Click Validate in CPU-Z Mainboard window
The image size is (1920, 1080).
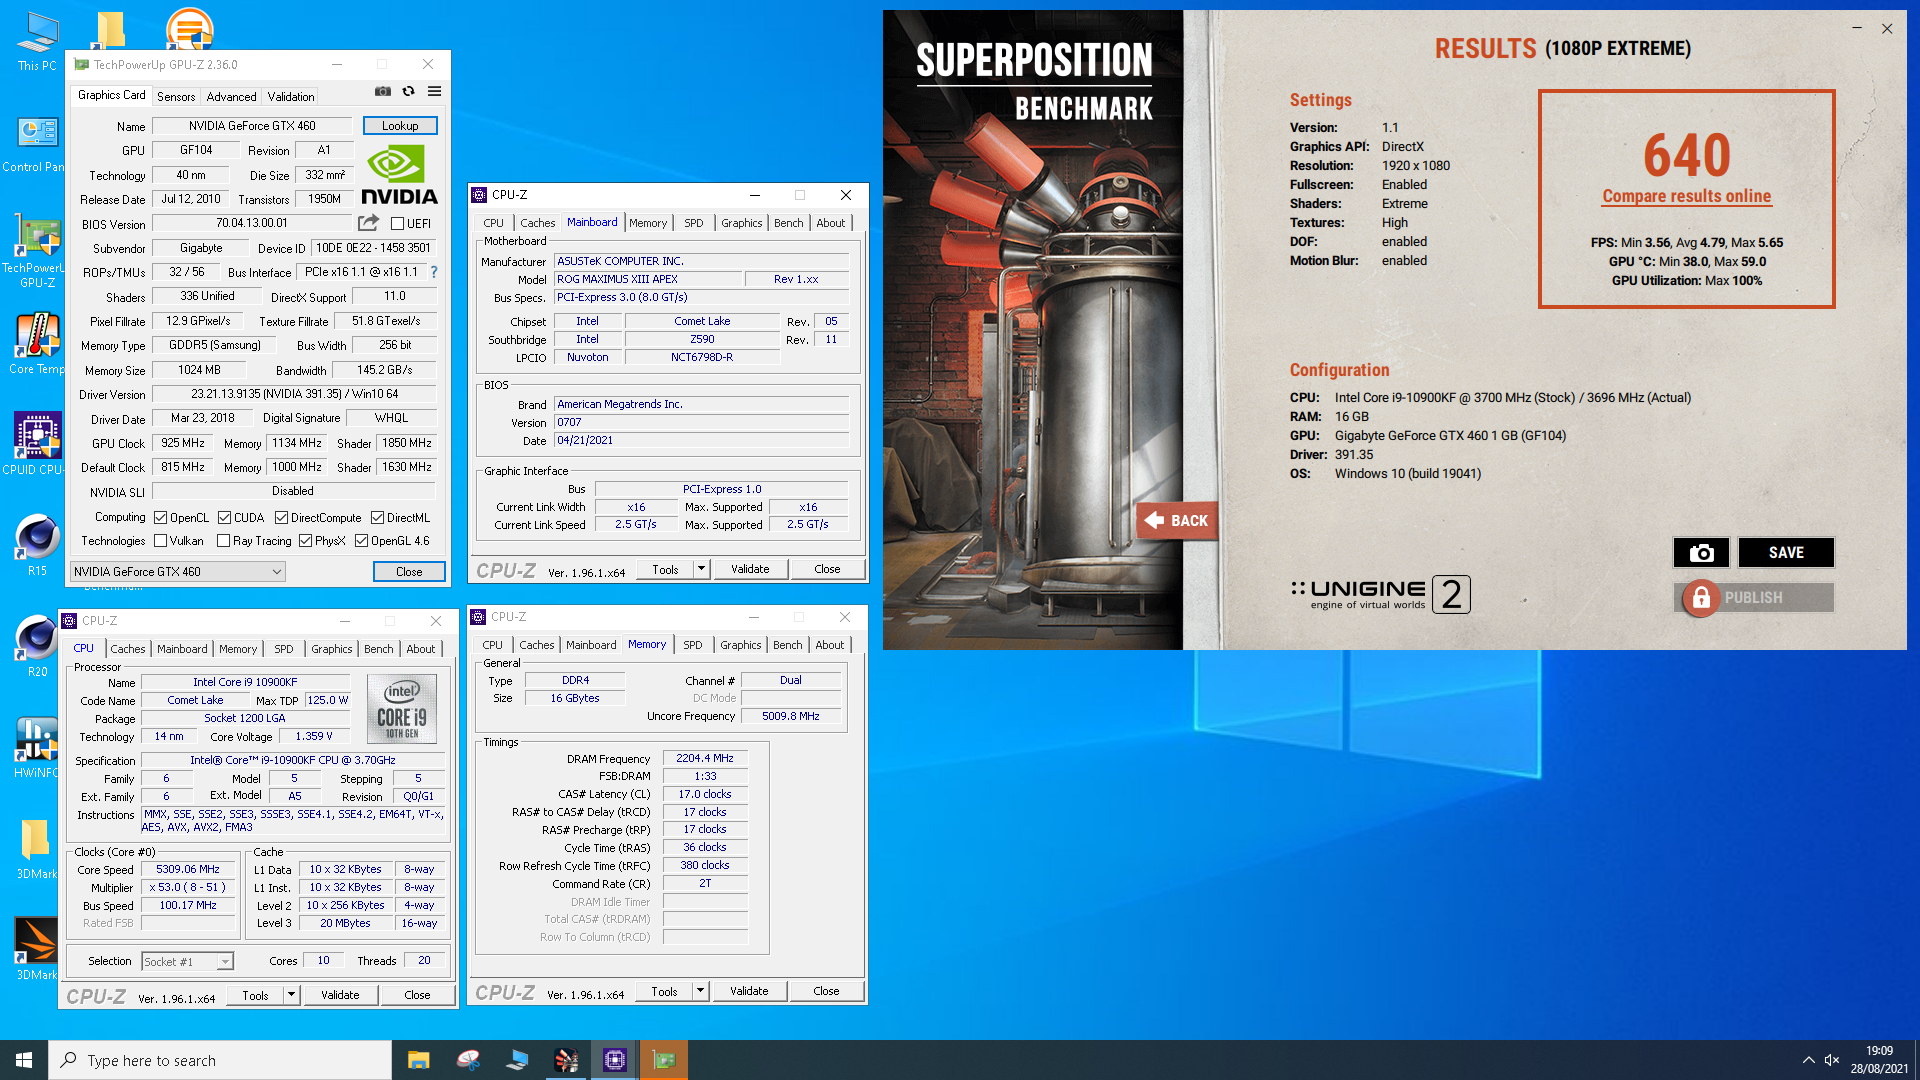point(750,569)
